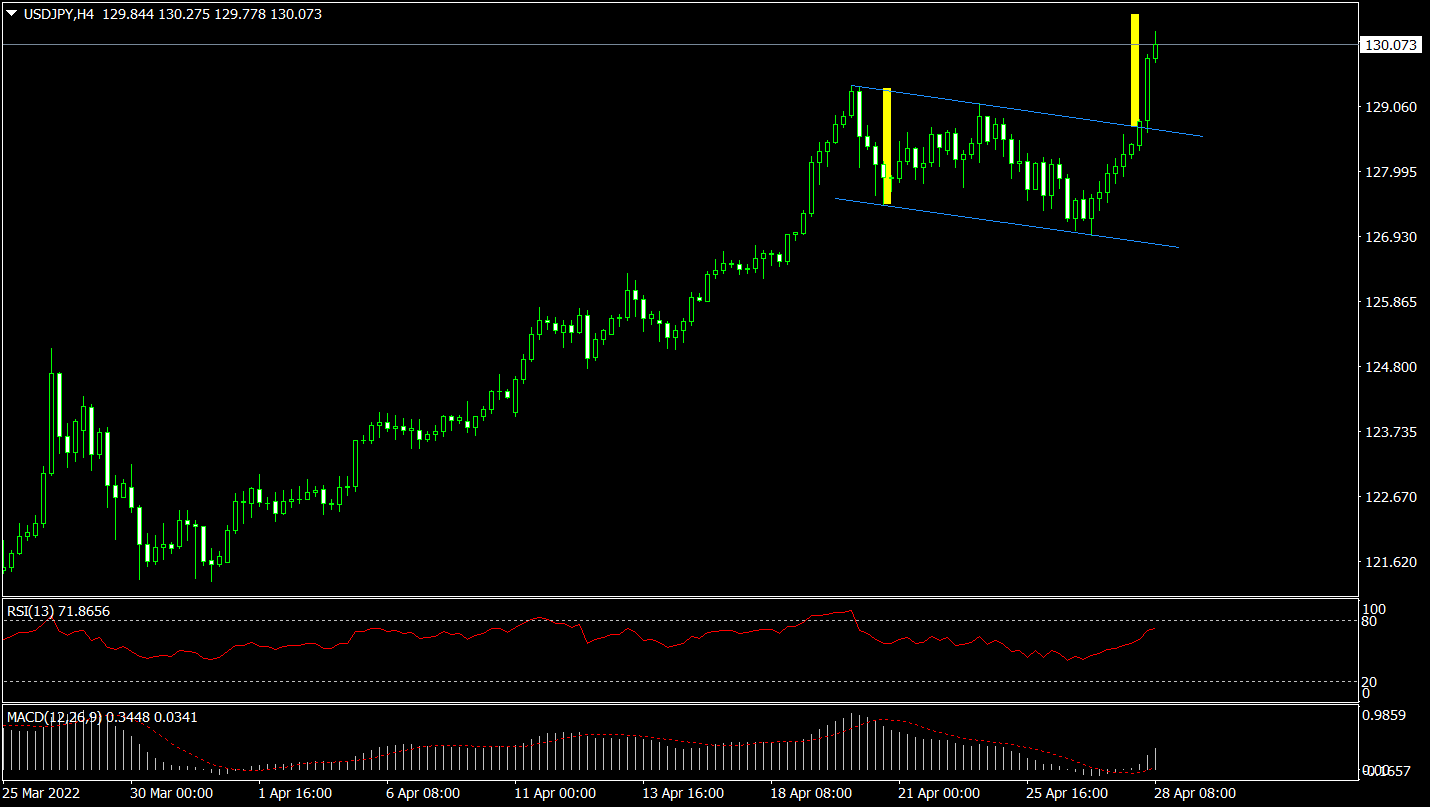Image resolution: width=1430 pixels, height=807 pixels.
Task: Click the 11 Apr 00:00 time label
Action: point(555,793)
